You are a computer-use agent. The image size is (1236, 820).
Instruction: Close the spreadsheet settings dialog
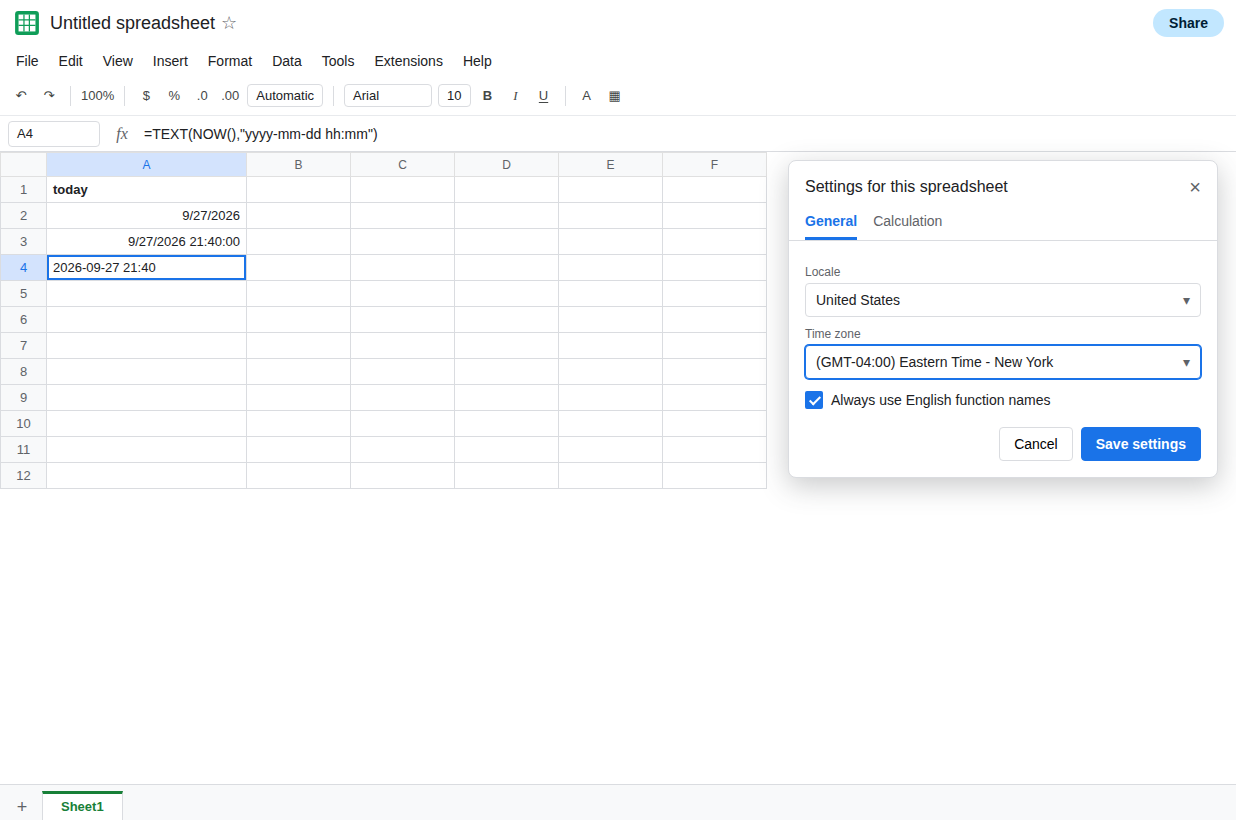pyautogui.click(x=1195, y=187)
